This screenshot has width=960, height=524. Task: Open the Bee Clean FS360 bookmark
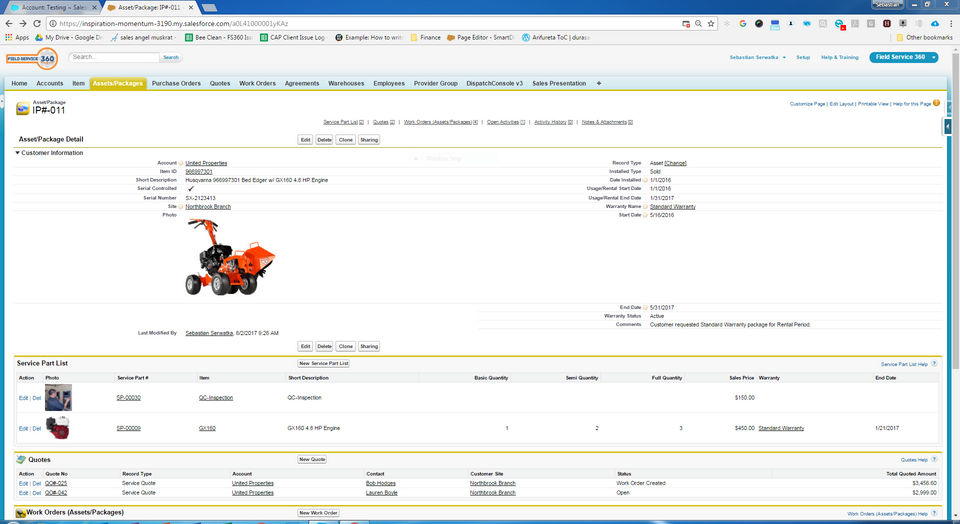[x=218, y=37]
